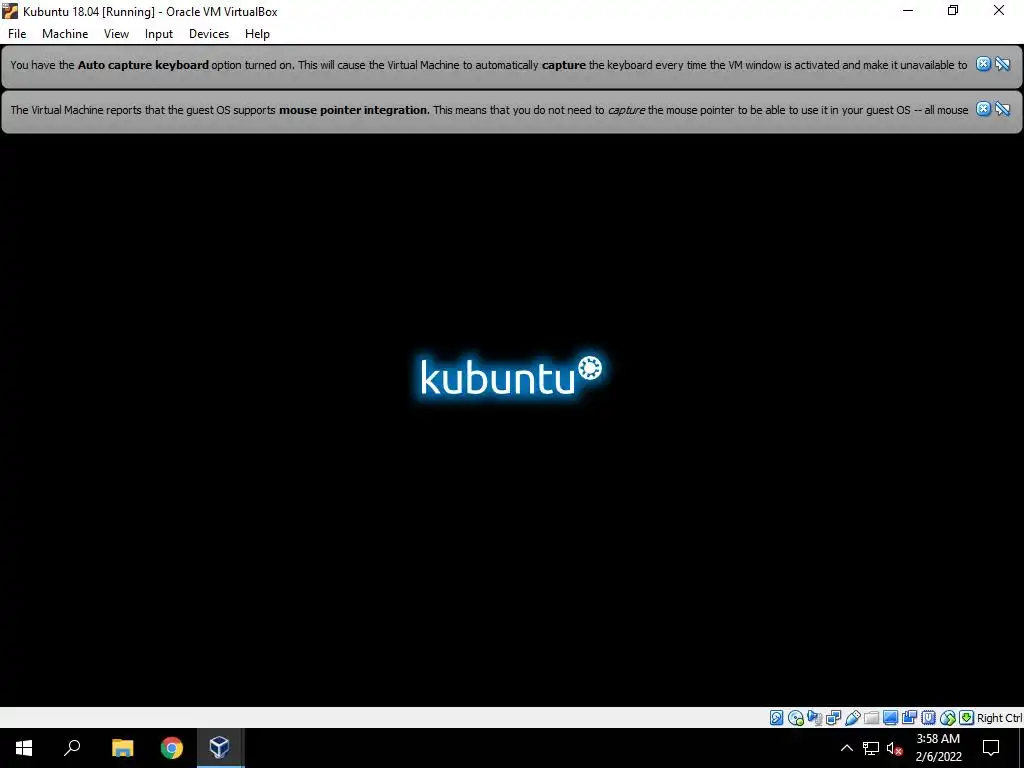Screen dimensions: 1024x768
Task: Open File Explorer from the taskbar
Action: click(122, 748)
